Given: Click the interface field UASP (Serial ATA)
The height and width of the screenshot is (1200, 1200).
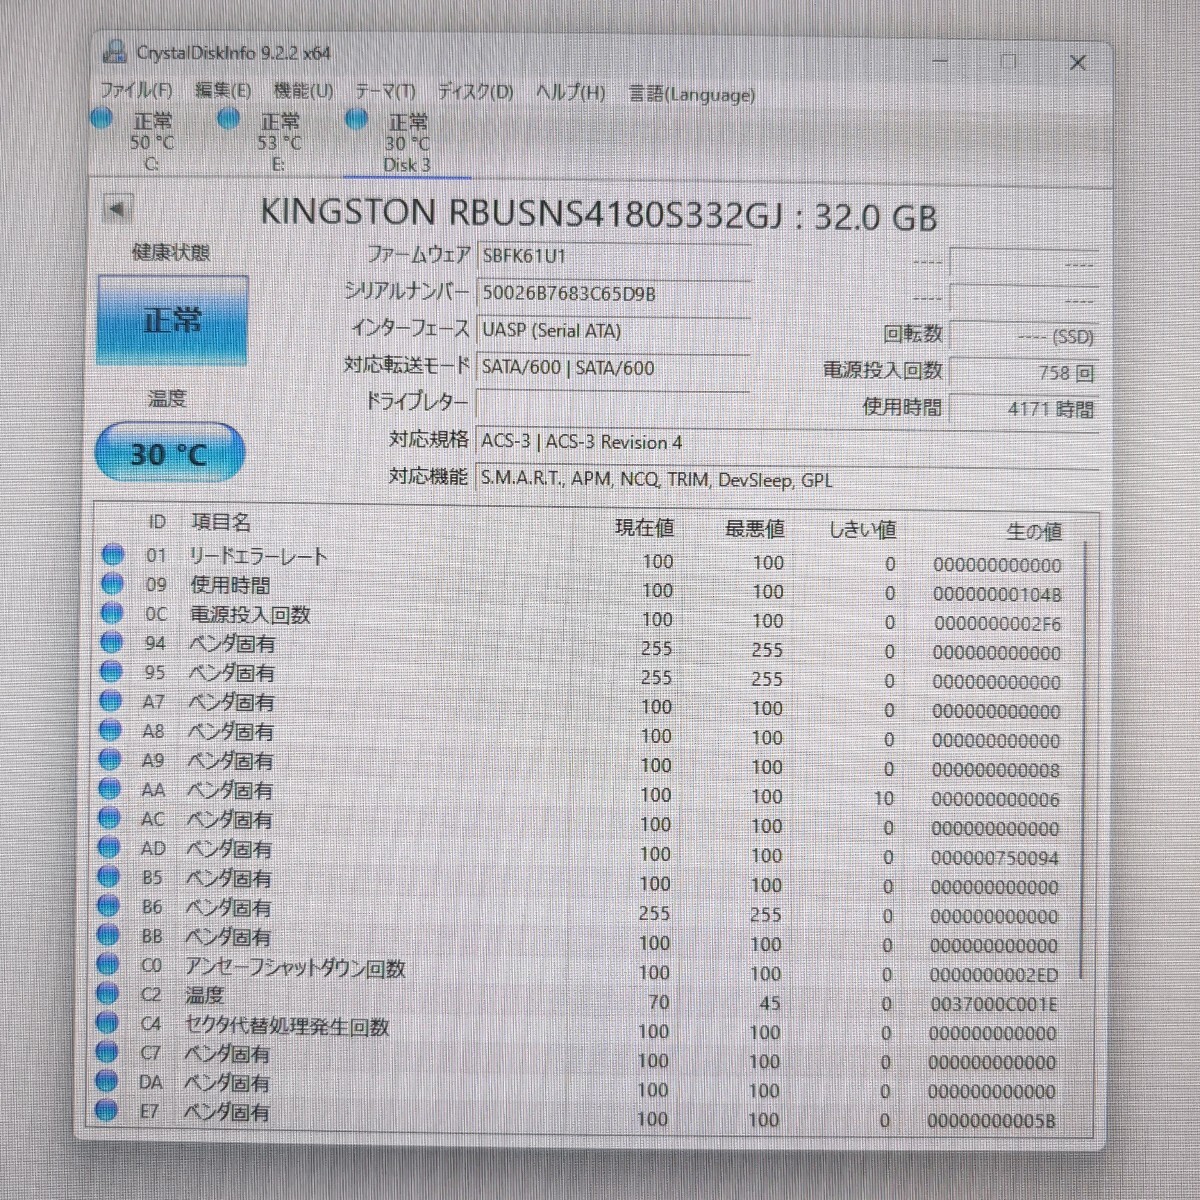Looking at the screenshot, I should tap(613, 330).
